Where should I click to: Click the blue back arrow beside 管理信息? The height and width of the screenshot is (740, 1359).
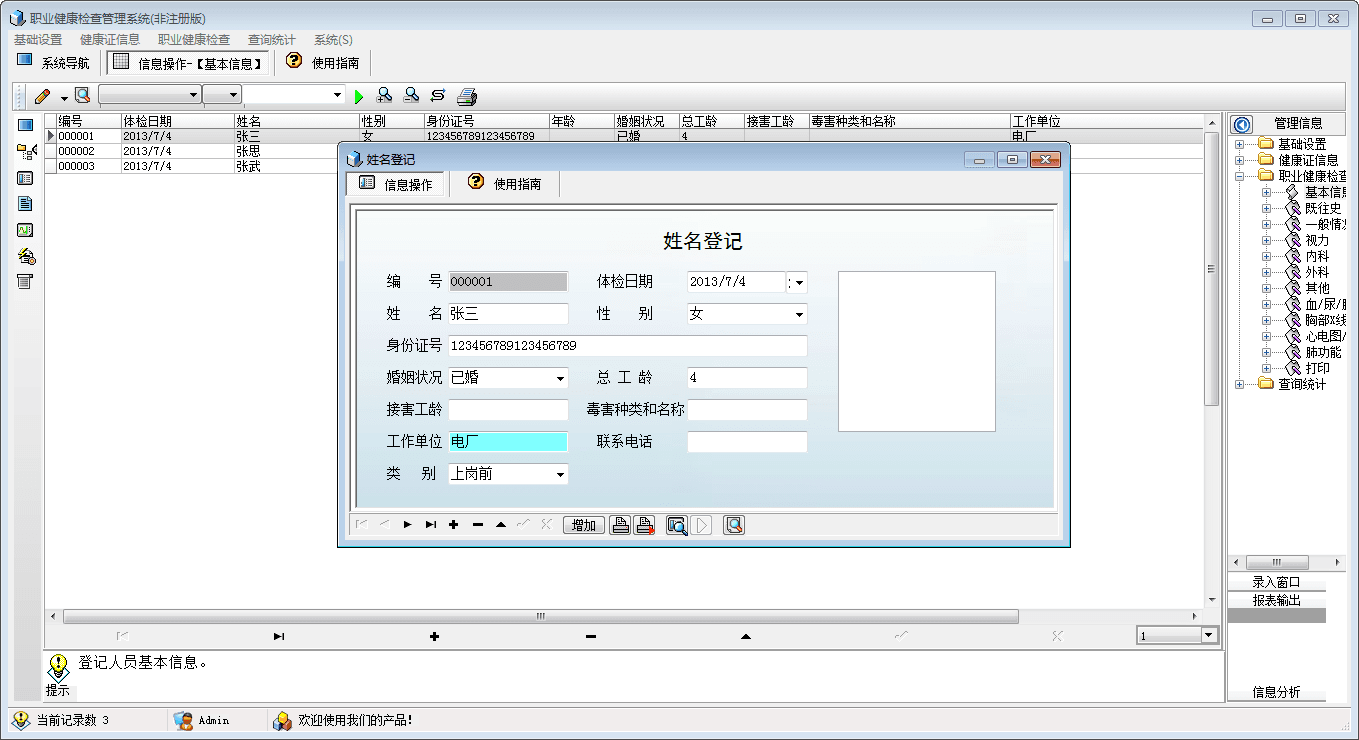tap(1242, 124)
